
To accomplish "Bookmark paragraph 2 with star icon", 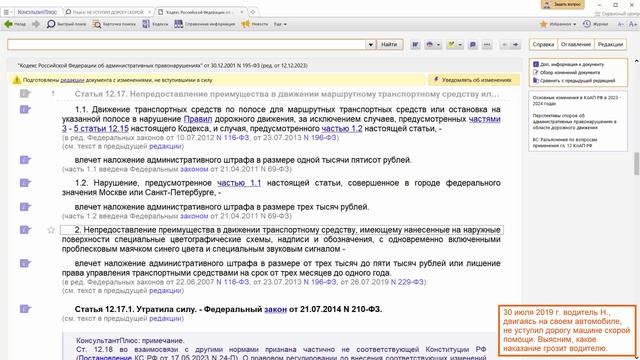I will point(51,230).
